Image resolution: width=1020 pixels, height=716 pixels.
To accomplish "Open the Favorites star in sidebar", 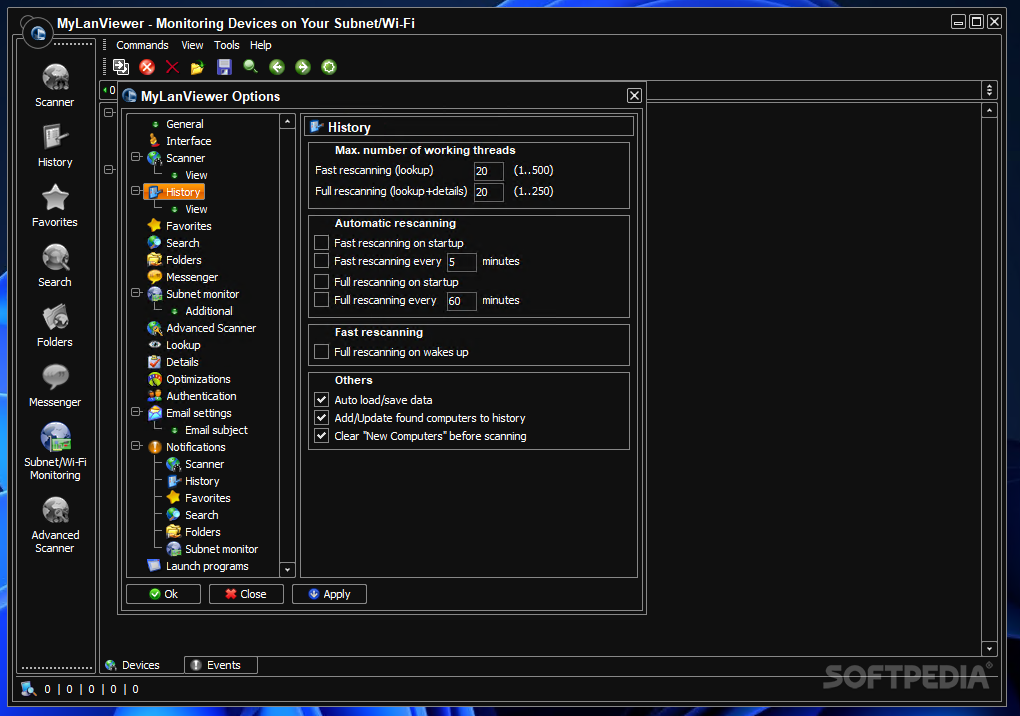I will click(x=55, y=206).
